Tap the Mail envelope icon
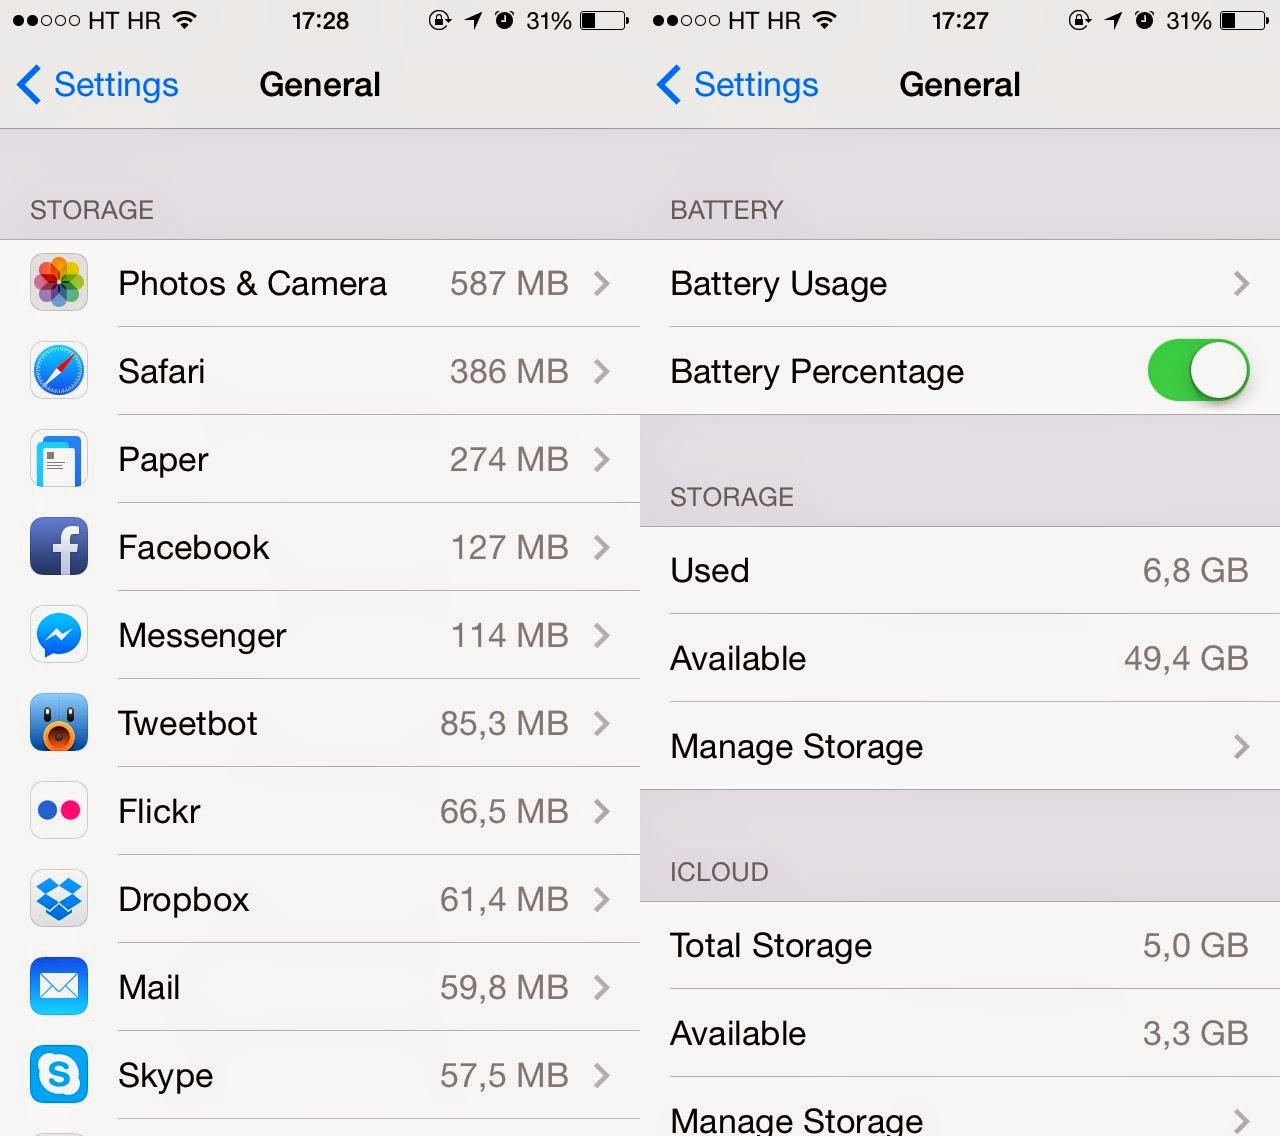Screen dimensions: 1280x1136 coord(59,987)
